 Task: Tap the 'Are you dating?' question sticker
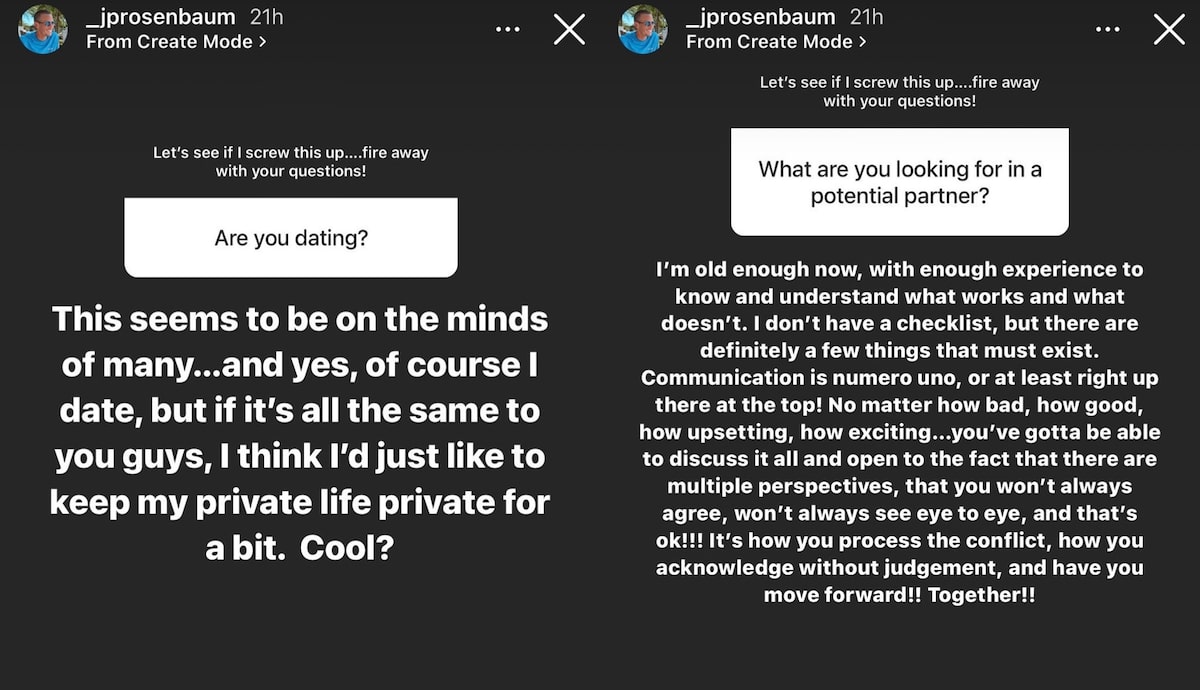(290, 238)
